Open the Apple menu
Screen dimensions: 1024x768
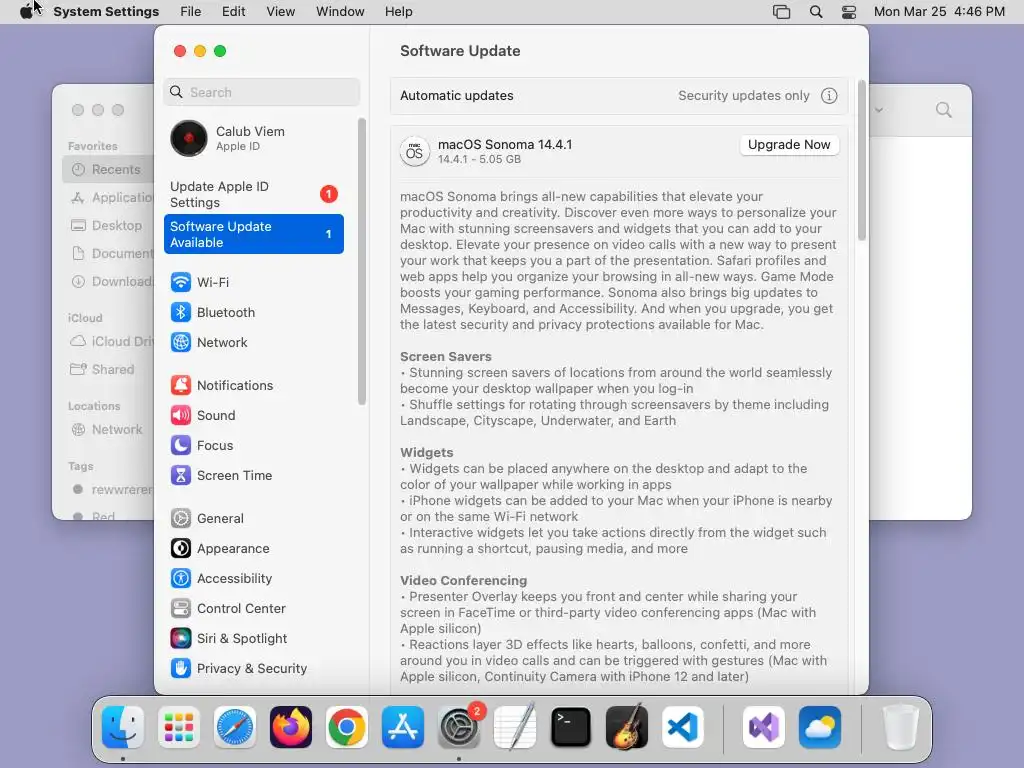(x=27, y=11)
